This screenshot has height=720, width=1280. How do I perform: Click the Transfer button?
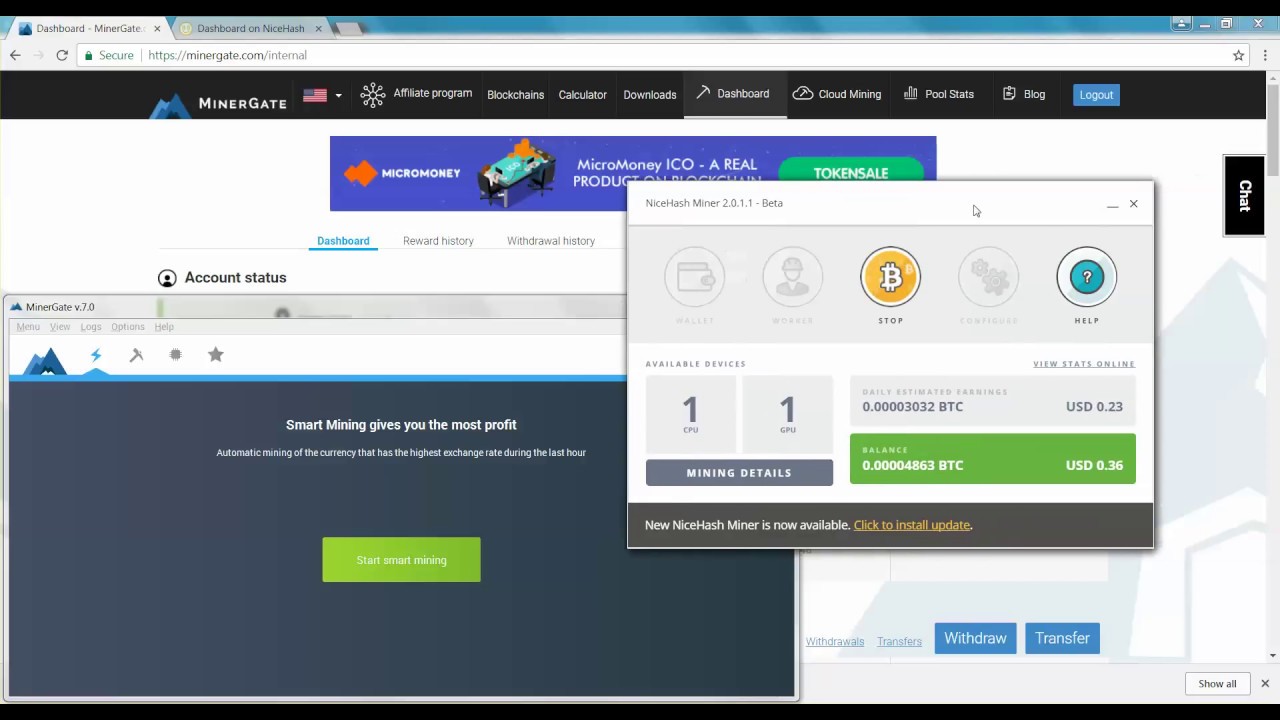click(1062, 638)
